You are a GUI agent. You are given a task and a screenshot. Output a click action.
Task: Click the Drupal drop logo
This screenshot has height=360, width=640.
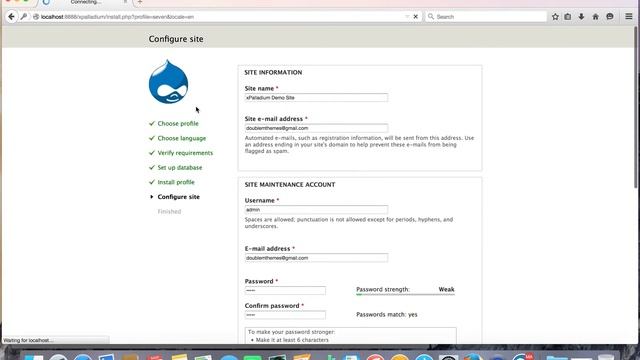click(x=169, y=82)
